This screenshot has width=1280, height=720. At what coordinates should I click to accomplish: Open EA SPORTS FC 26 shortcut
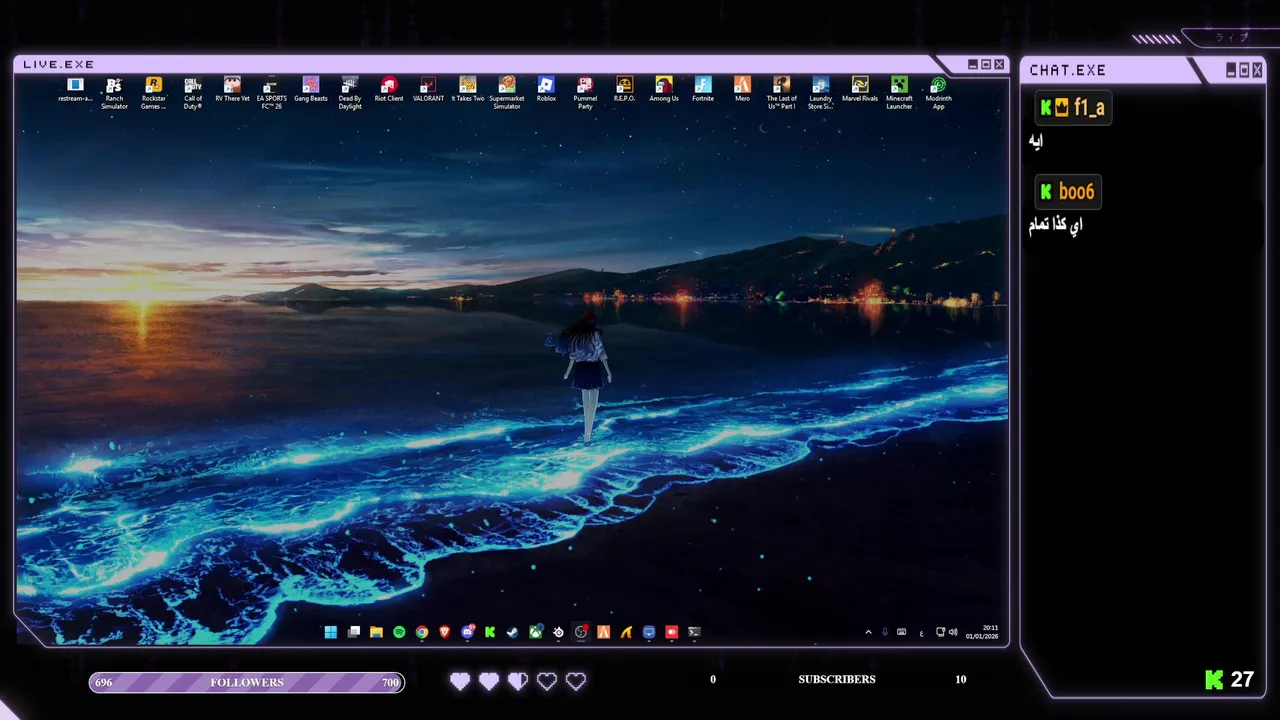point(271,93)
